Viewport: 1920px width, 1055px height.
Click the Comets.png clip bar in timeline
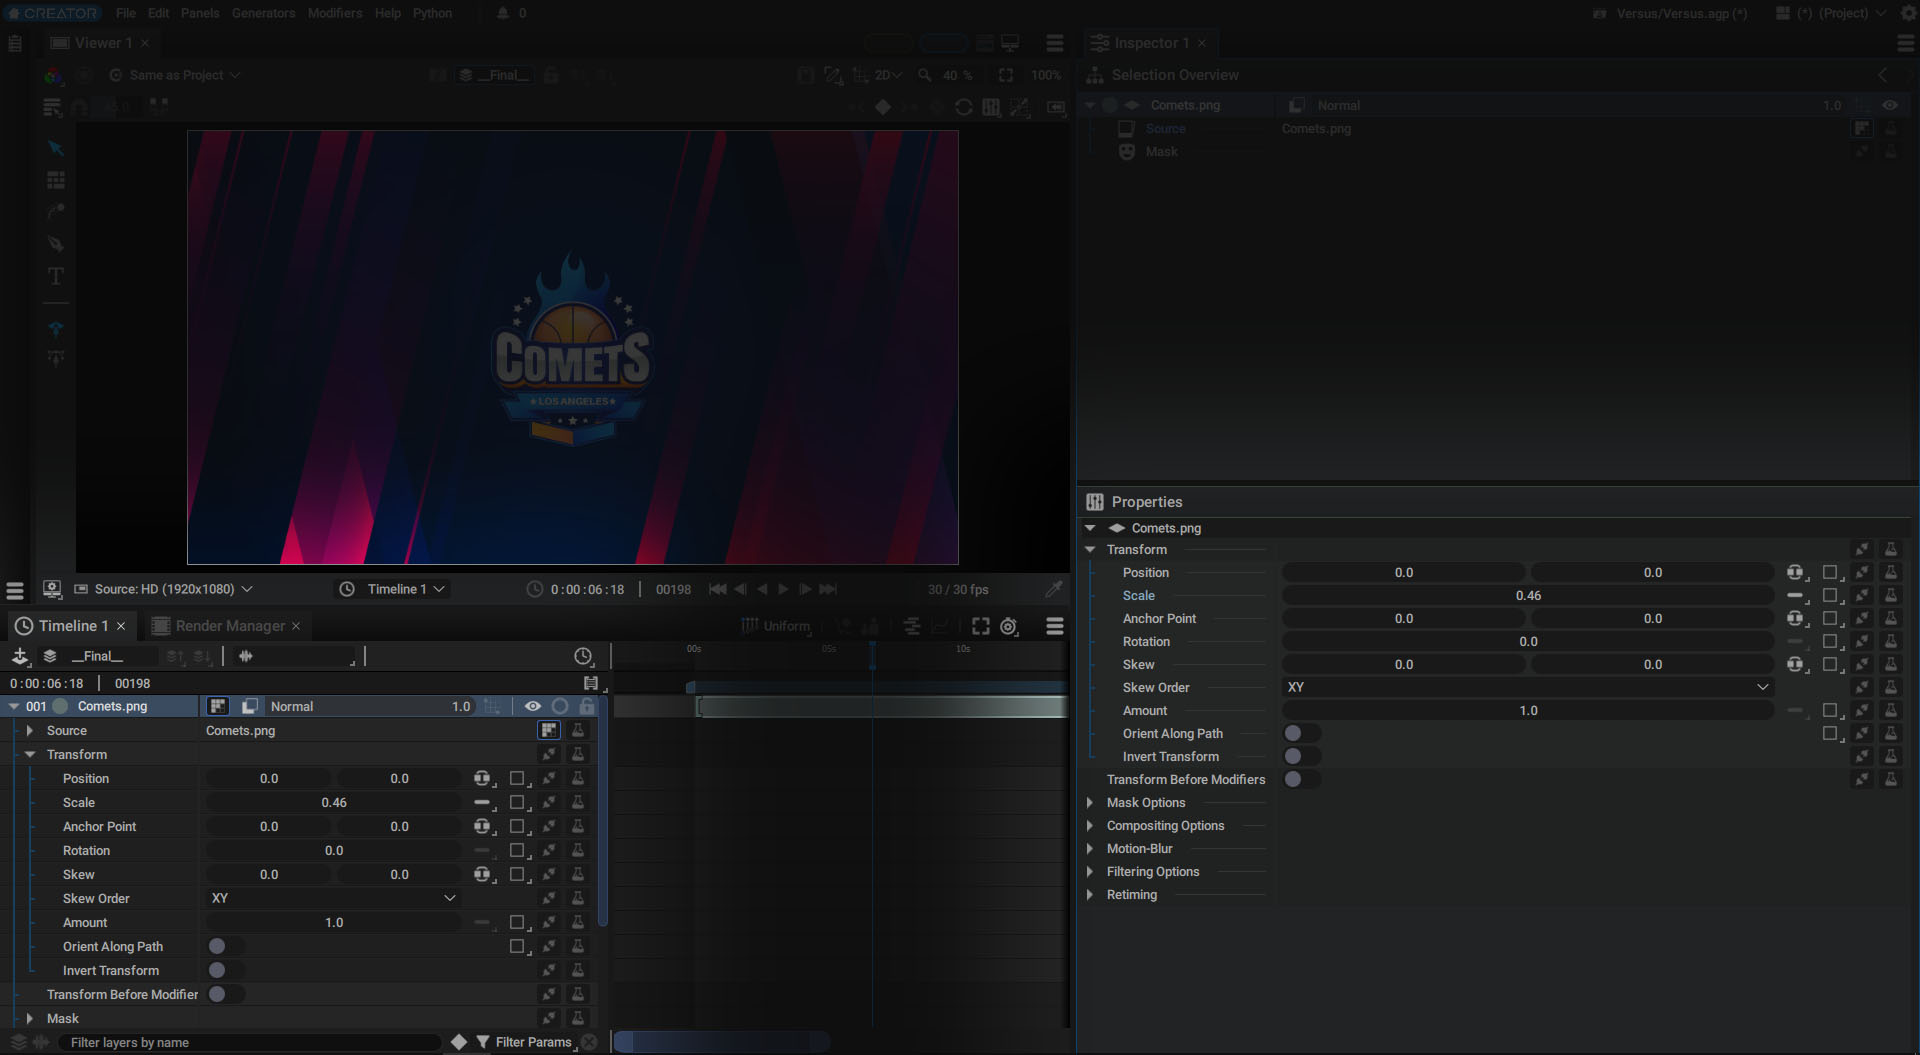pos(882,707)
